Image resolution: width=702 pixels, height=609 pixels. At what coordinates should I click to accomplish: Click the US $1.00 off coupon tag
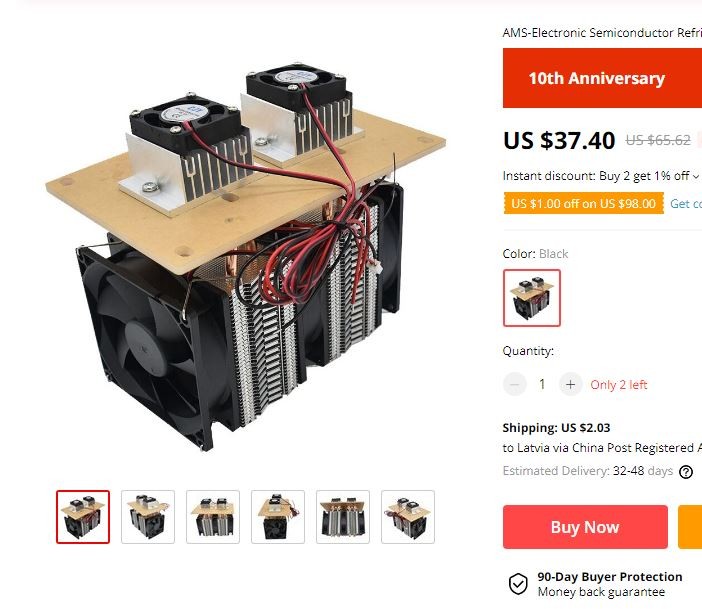[x=584, y=203]
